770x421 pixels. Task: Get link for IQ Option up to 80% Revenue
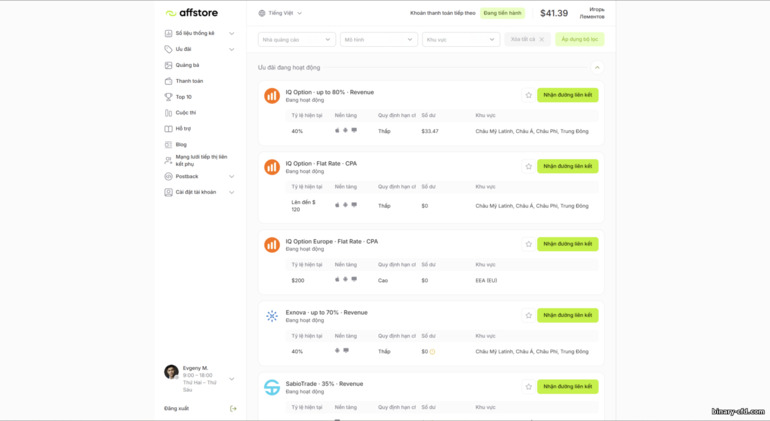coord(568,95)
